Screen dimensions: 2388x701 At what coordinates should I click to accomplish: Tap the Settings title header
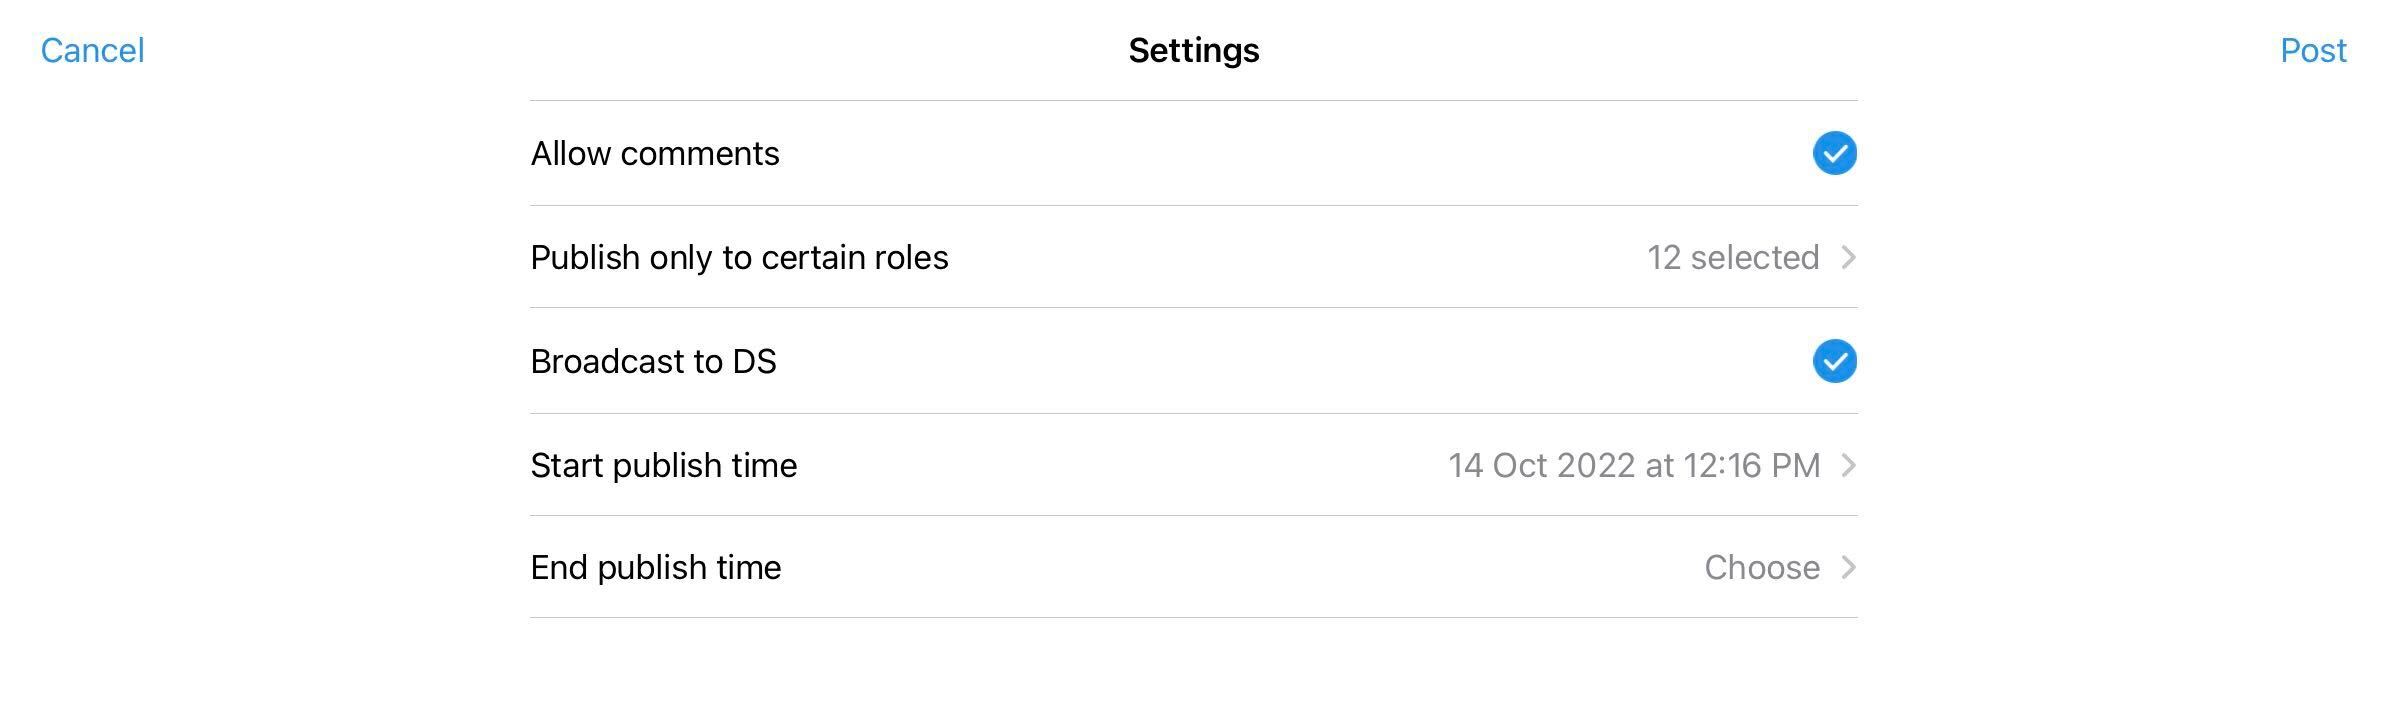[1194, 50]
